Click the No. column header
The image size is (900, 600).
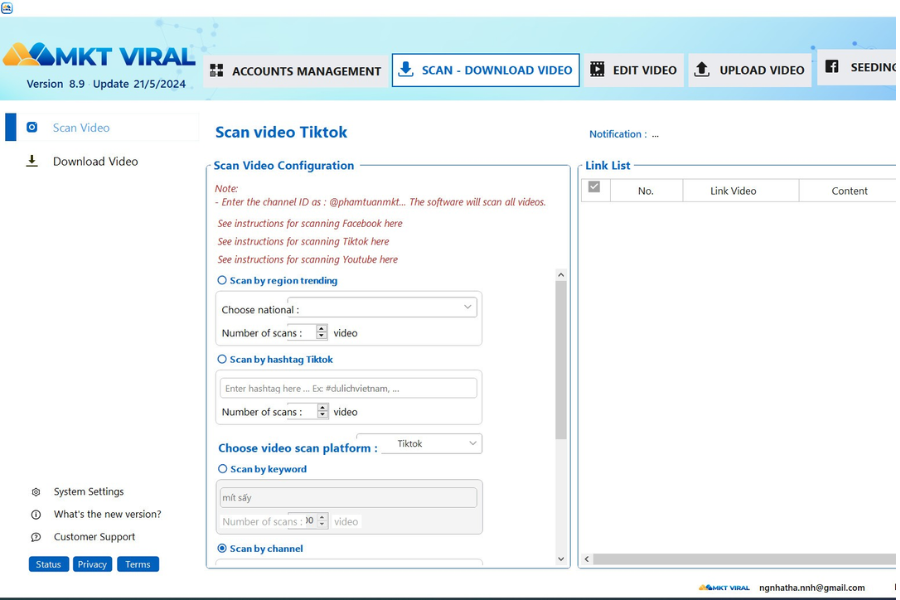coord(646,191)
